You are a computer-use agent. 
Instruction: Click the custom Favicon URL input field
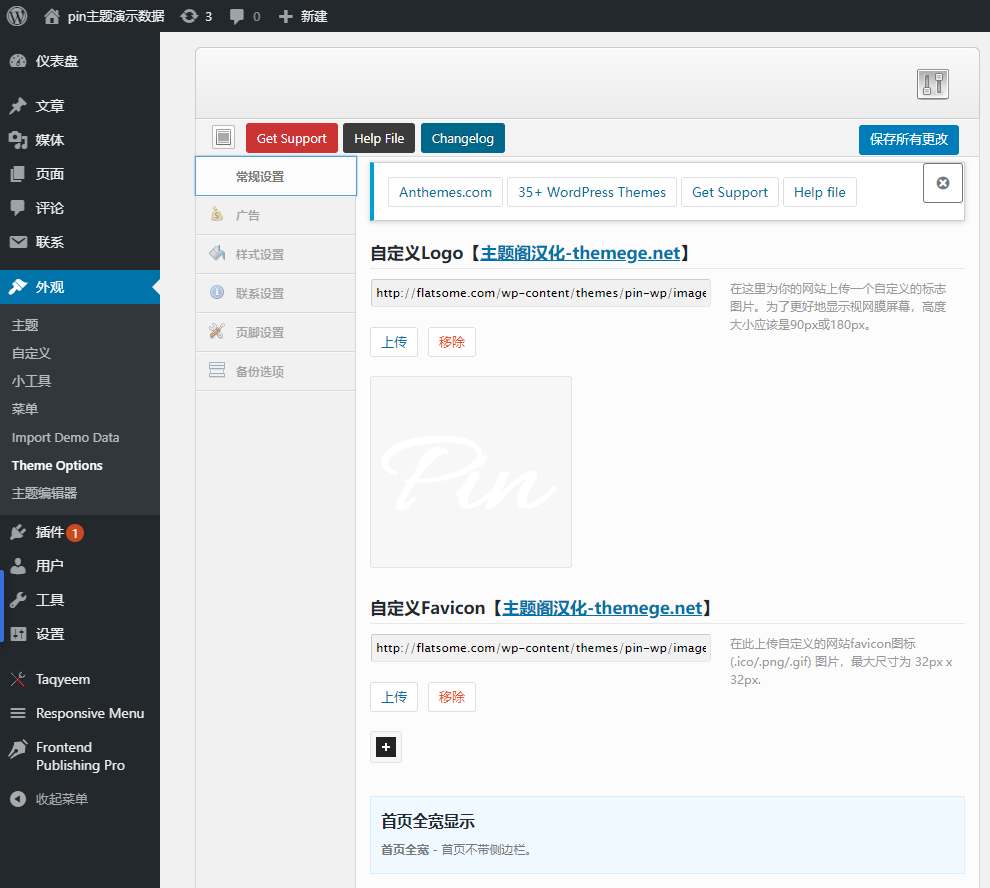(x=540, y=648)
